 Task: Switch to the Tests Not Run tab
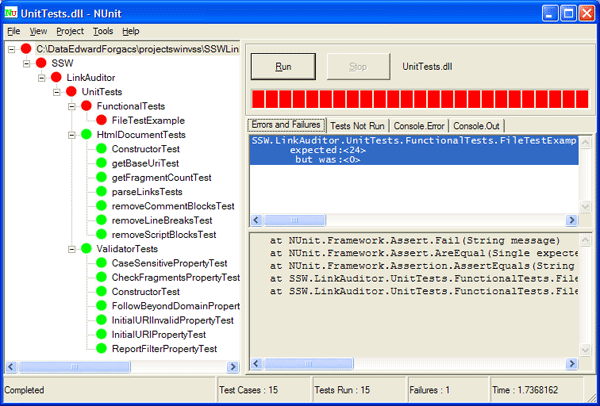tap(358, 126)
